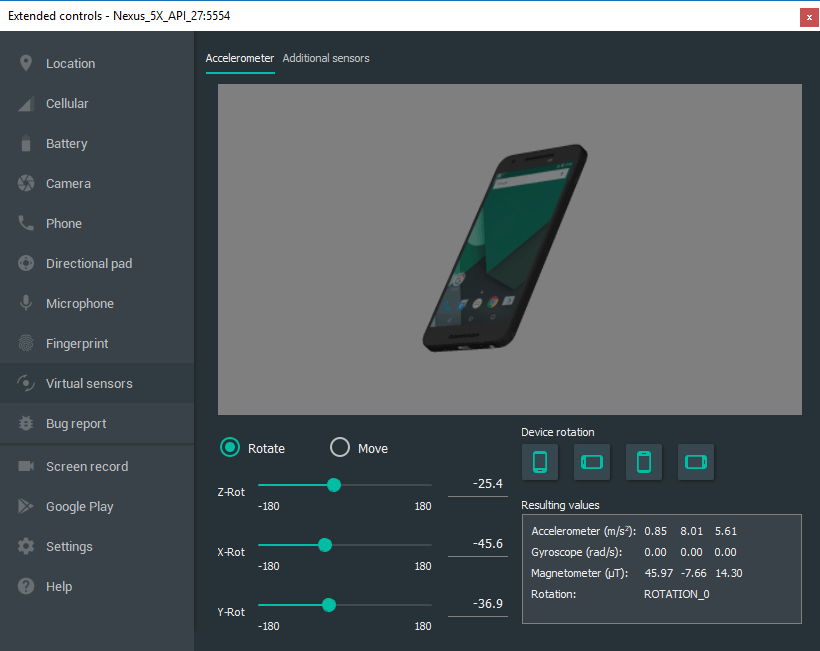Set upside-down portrait using third rotation icon
Image resolution: width=820 pixels, height=651 pixels.
pyautogui.click(x=644, y=462)
